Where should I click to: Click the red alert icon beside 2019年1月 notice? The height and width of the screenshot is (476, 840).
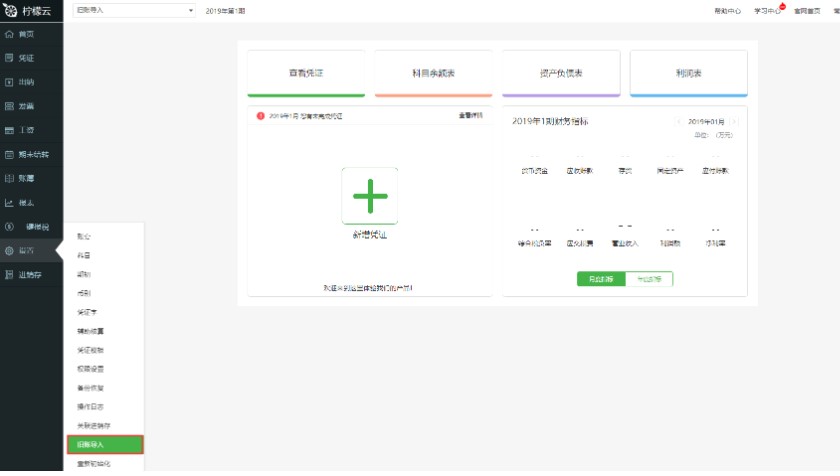pyautogui.click(x=260, y=116)
